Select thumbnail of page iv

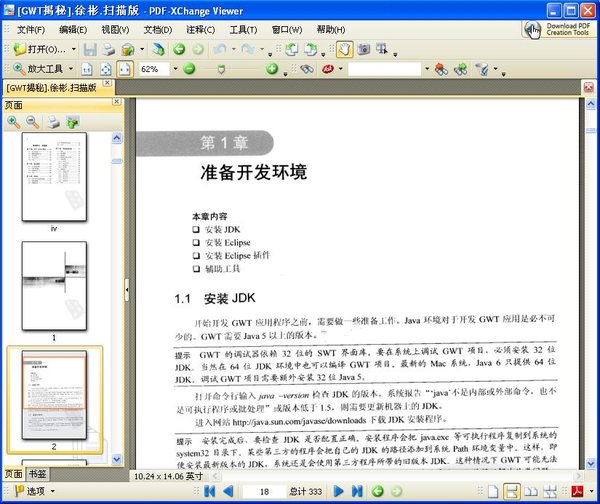pyautogui.click(x=54, y=177)
